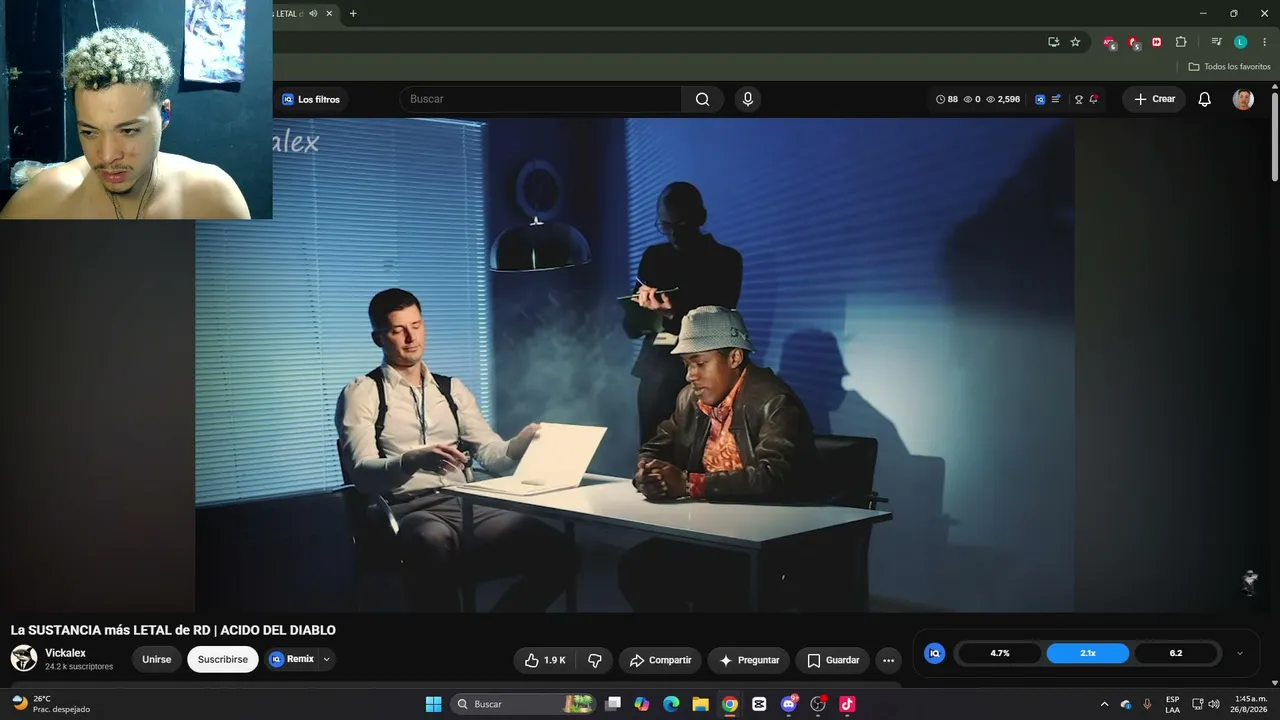Click the video title text
1280x720 pixels.
click(x=173, y=630)
